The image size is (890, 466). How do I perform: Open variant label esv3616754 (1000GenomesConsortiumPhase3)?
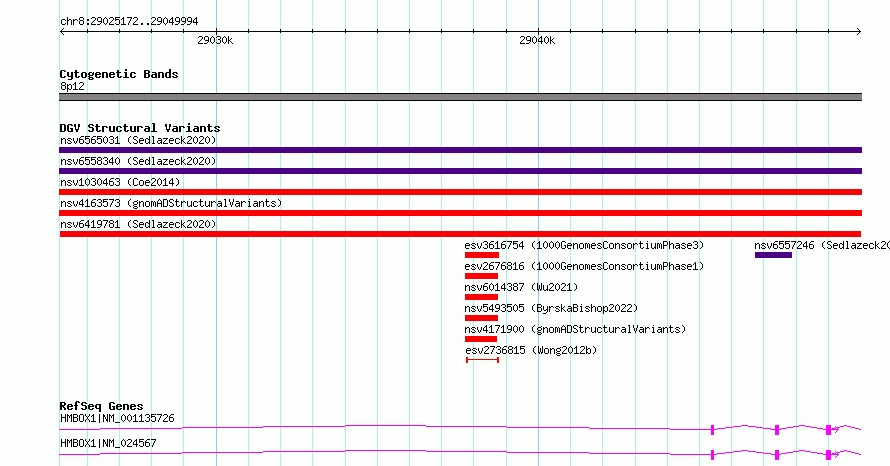click(584, 245)
